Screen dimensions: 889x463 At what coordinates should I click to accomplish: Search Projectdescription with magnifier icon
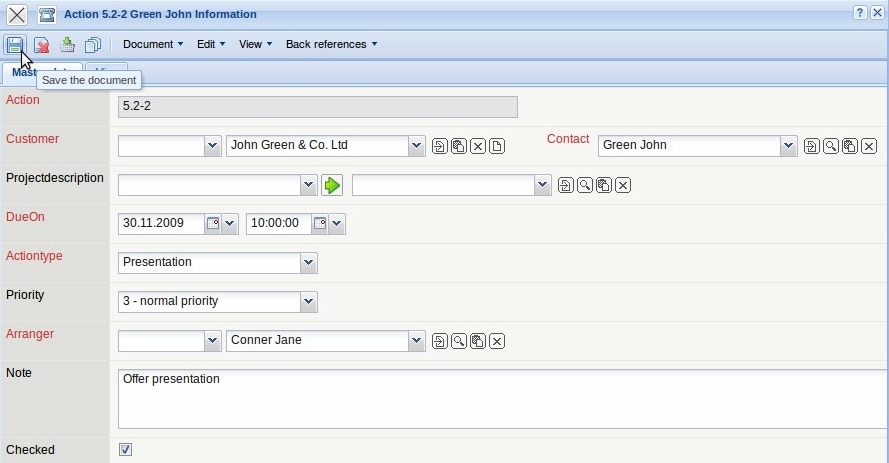[585, 185]
